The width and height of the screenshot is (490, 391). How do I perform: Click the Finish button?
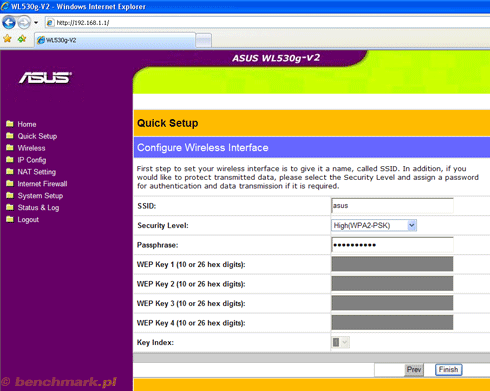pyautogui.click(x=448, y=370)
